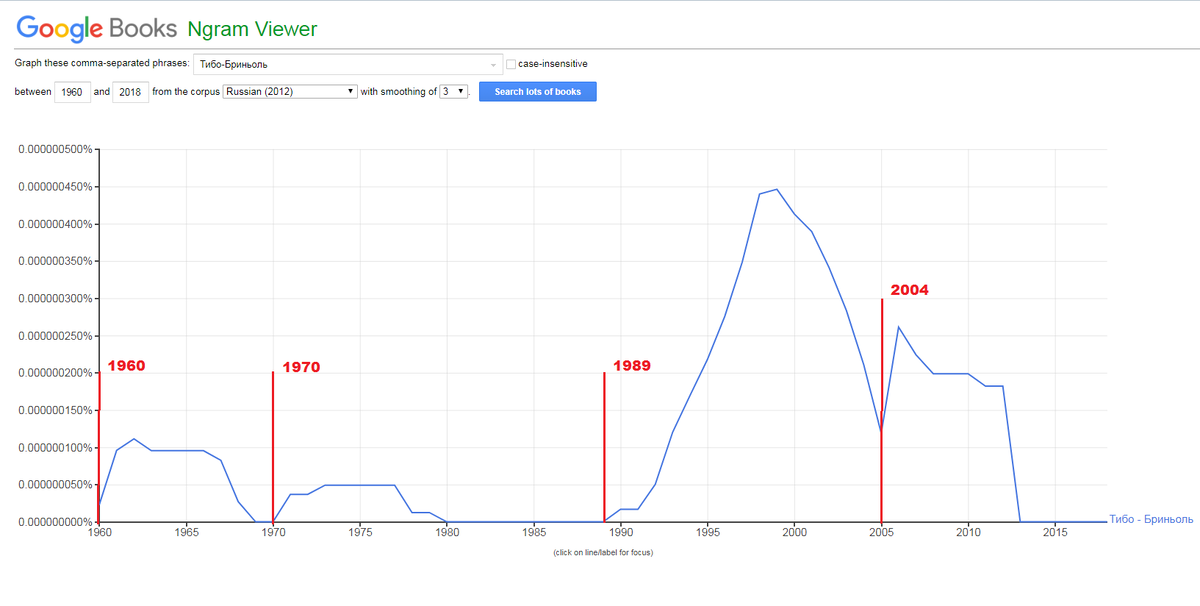The image size is (1200, 606).
Task: Open the phrase field dropdown arrow
Action: point(493,65)
